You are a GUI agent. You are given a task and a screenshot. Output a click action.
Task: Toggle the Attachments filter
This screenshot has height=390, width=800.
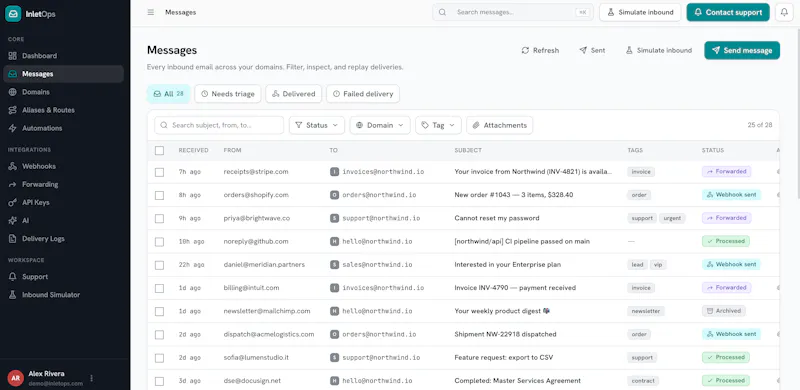point(499,125)
